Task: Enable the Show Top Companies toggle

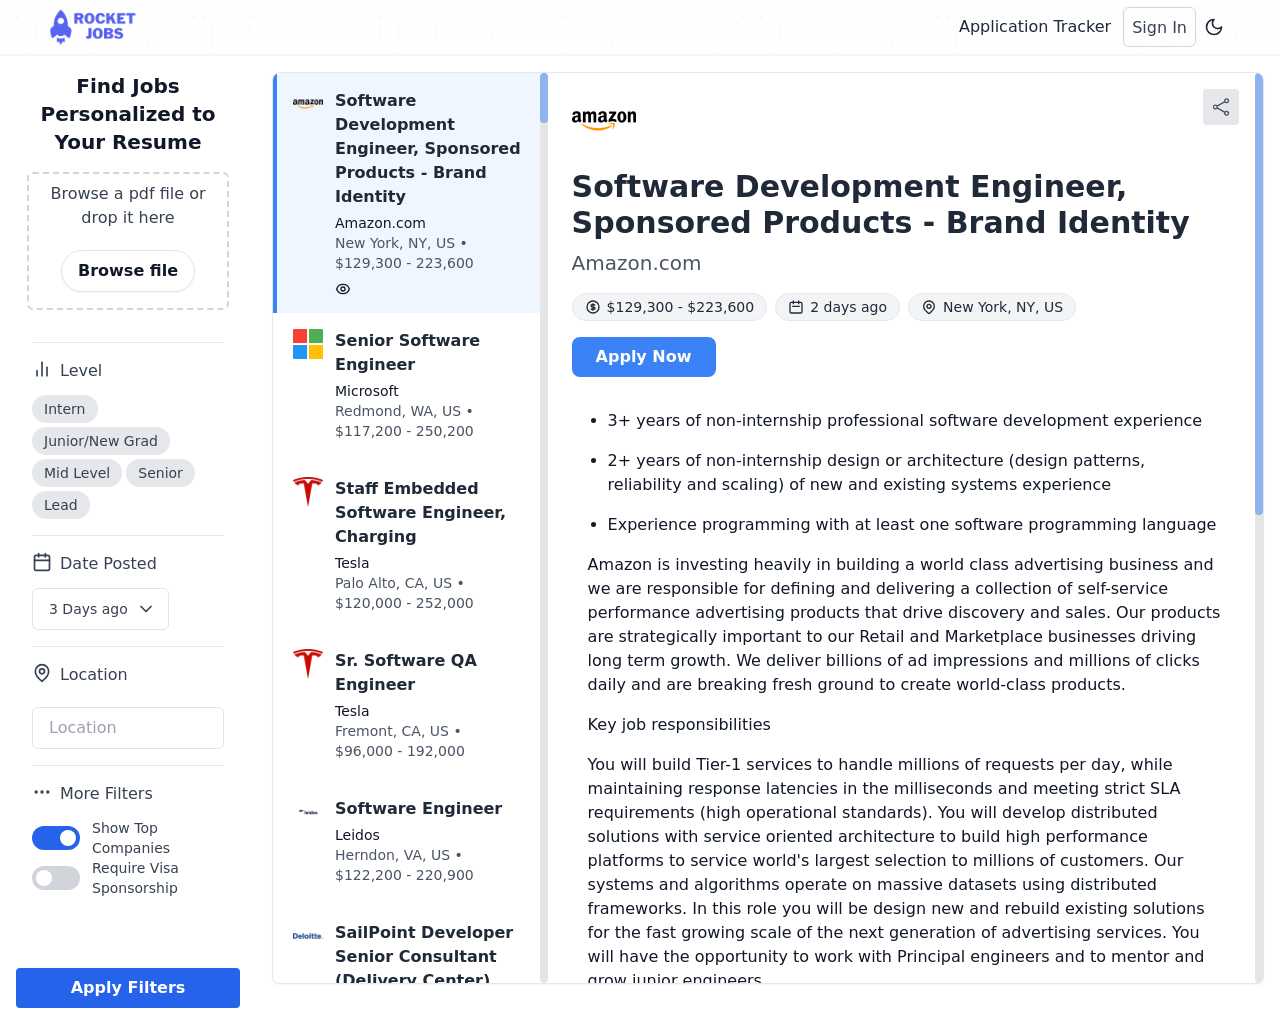Action: [56, 838]
